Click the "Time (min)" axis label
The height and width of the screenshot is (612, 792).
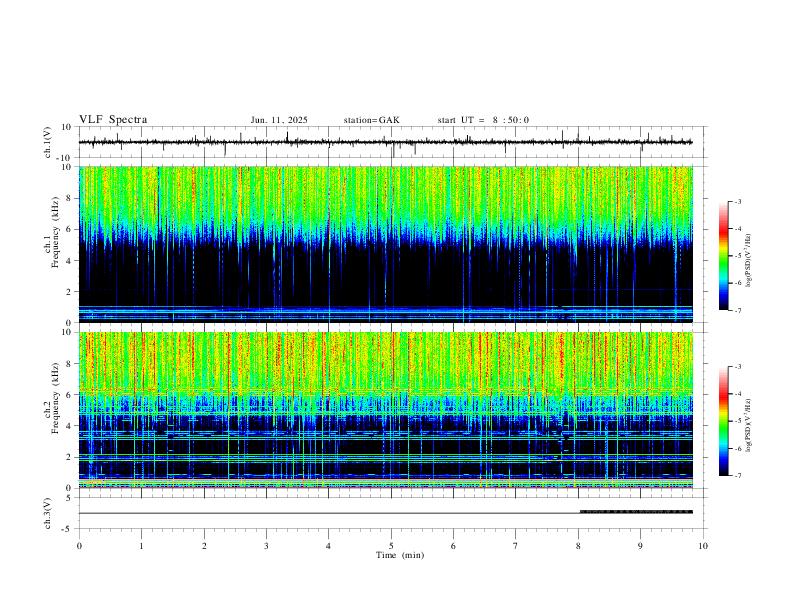pos(400,555)
